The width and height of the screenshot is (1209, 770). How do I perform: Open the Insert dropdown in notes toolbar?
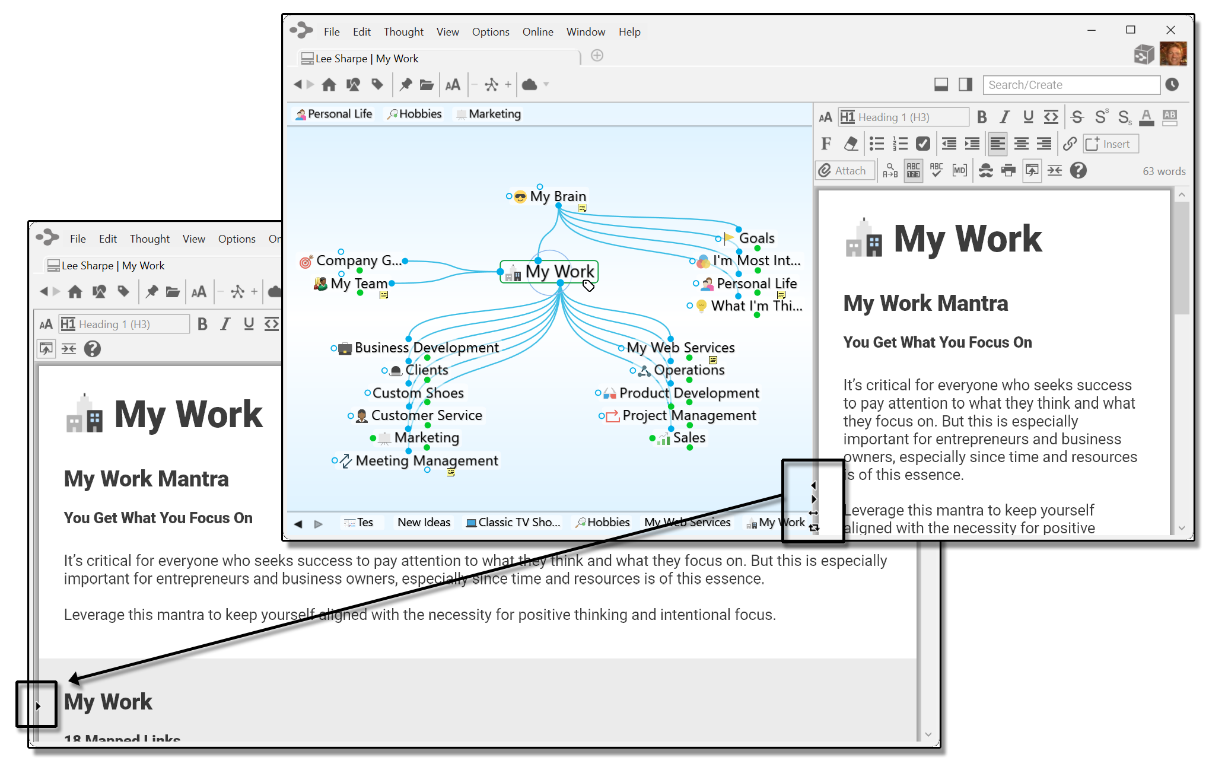1110,144
